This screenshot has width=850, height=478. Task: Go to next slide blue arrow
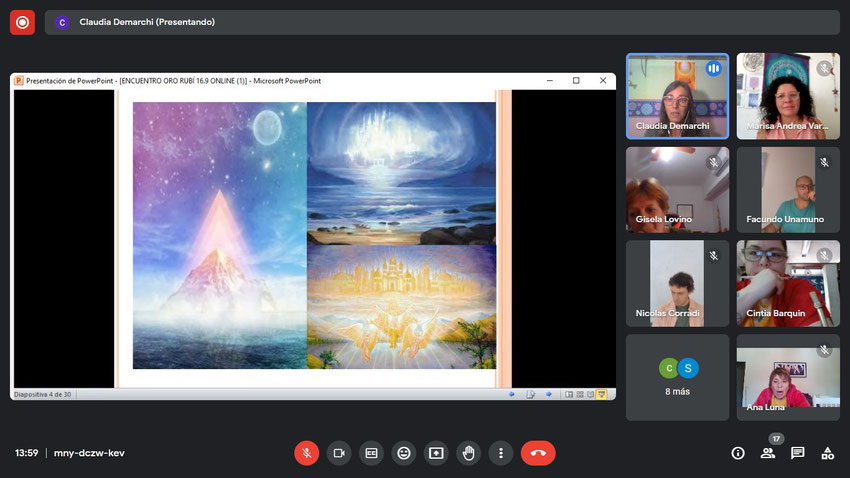coord(549,395)
